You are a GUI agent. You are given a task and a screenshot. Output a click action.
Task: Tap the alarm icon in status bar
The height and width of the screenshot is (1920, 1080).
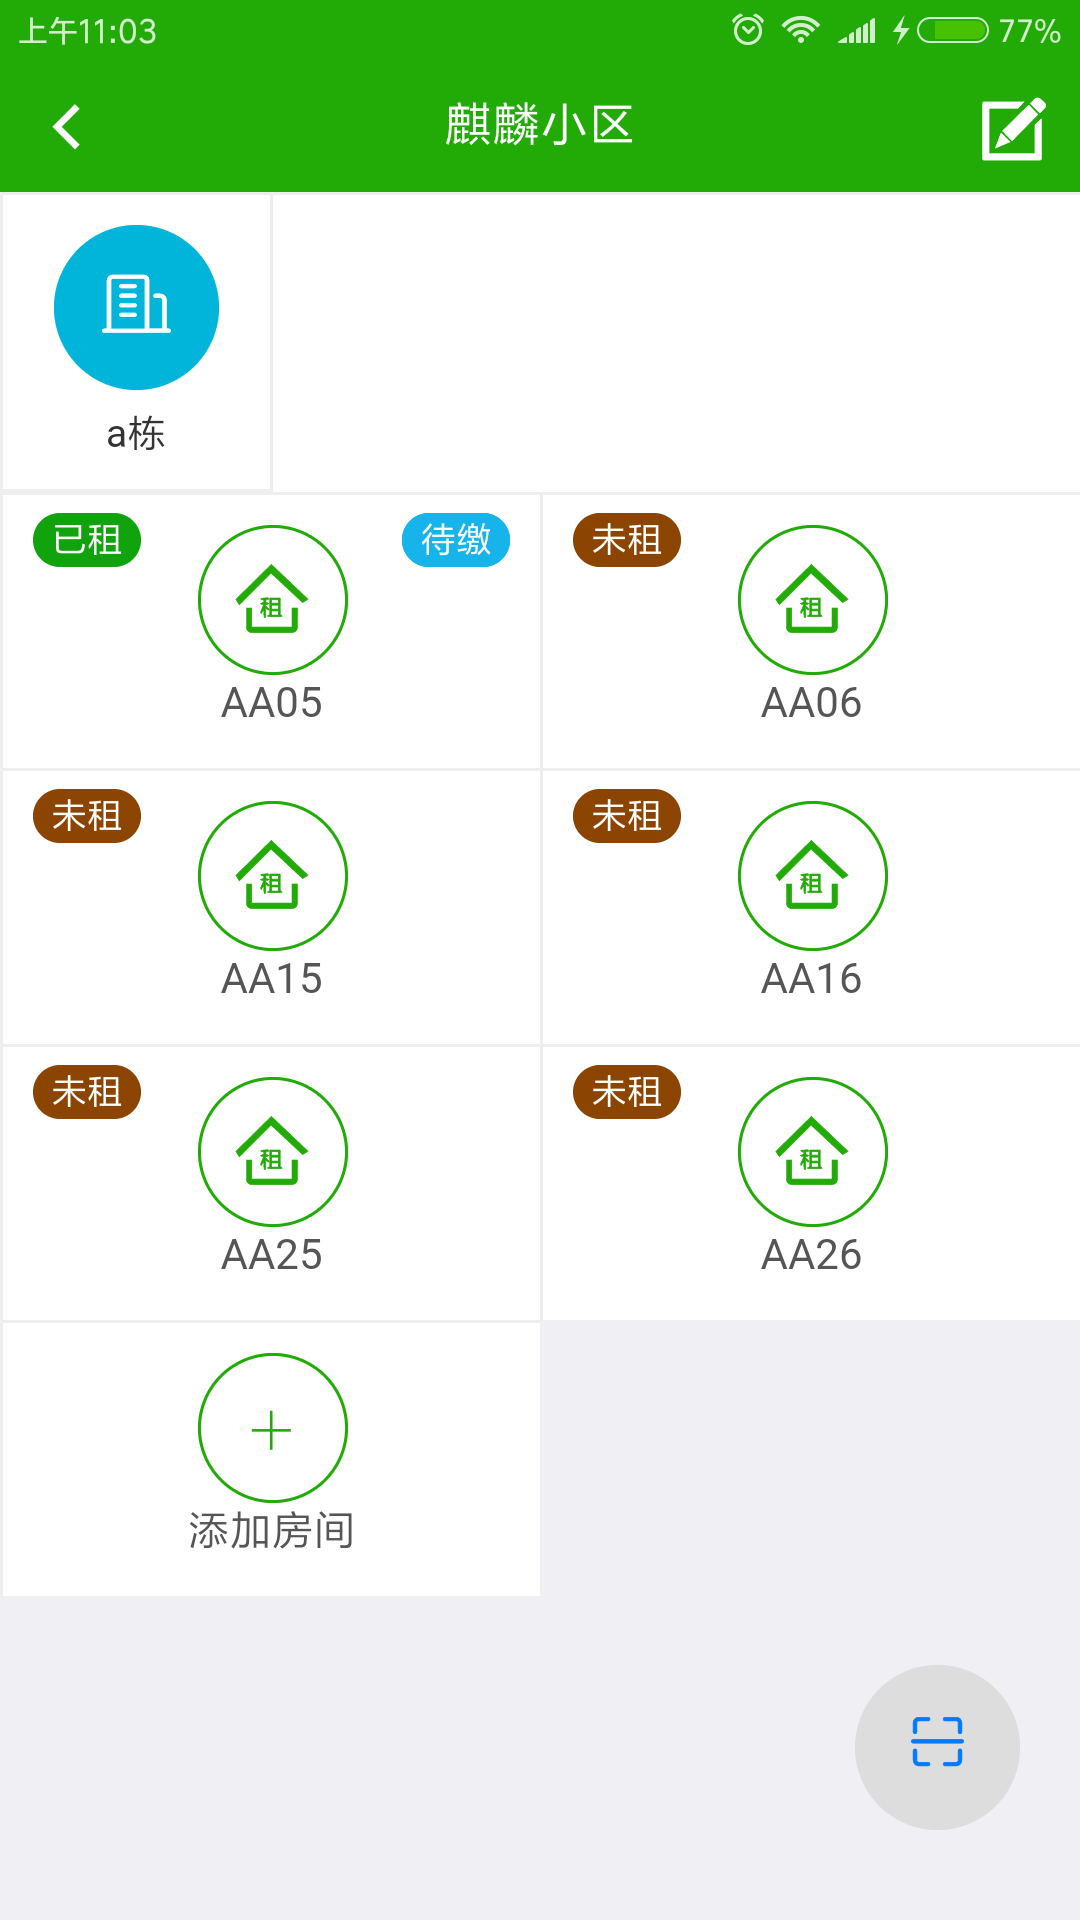(x=748, y=30)
